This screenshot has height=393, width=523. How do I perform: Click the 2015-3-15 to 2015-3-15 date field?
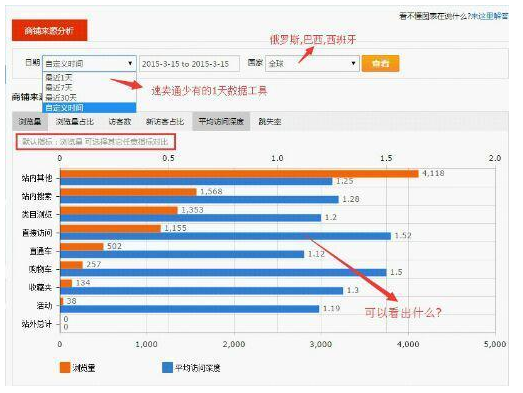pos(189,64)
